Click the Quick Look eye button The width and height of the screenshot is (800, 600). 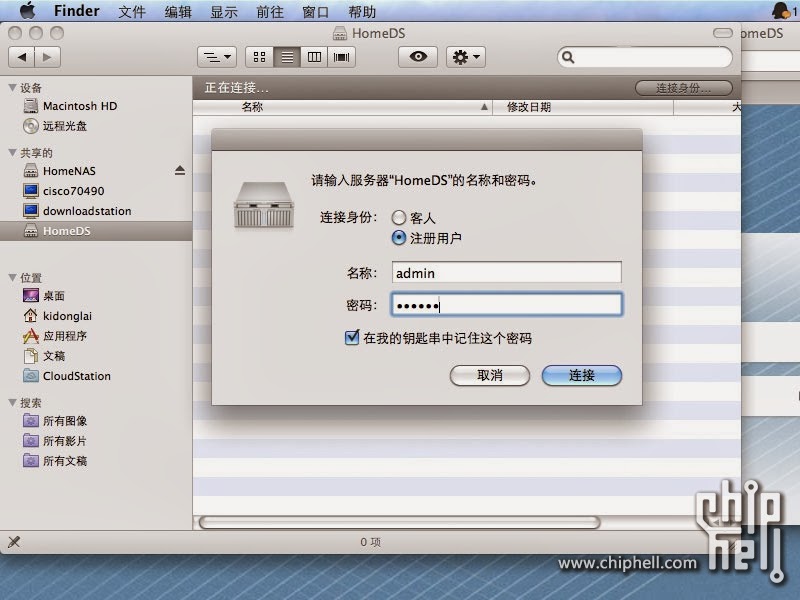418,57
